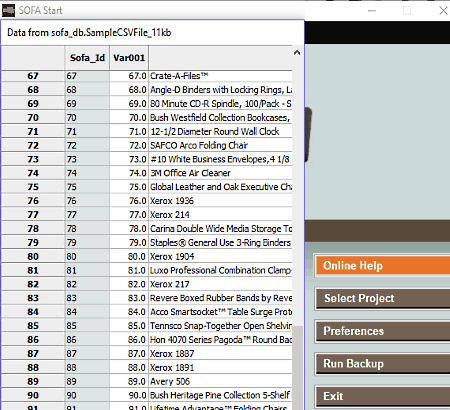Click cell 'Bush Westfield Collection Bookcases'

pos(220,118)
